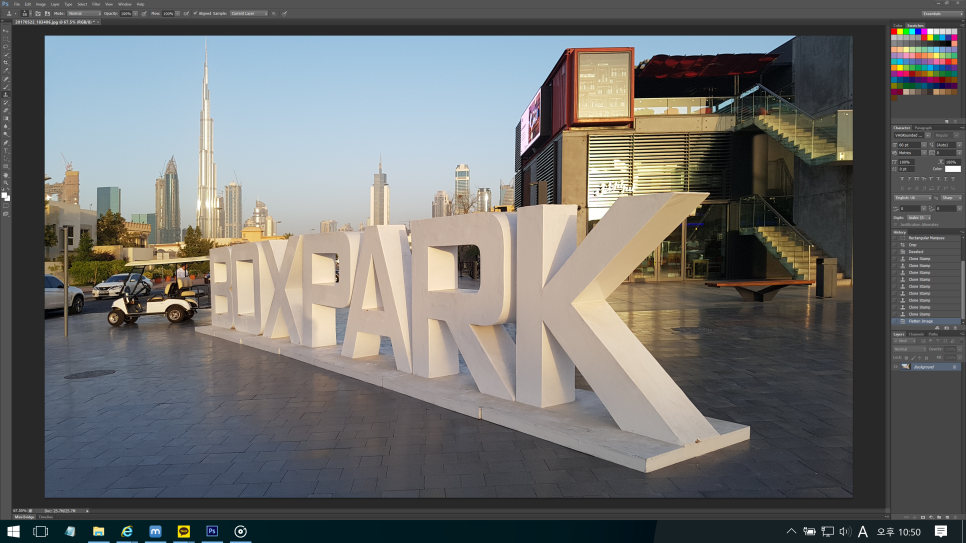This screenshot has width=966, height=543.
Task: Open the File menu
Action: (x=17, y=4)
